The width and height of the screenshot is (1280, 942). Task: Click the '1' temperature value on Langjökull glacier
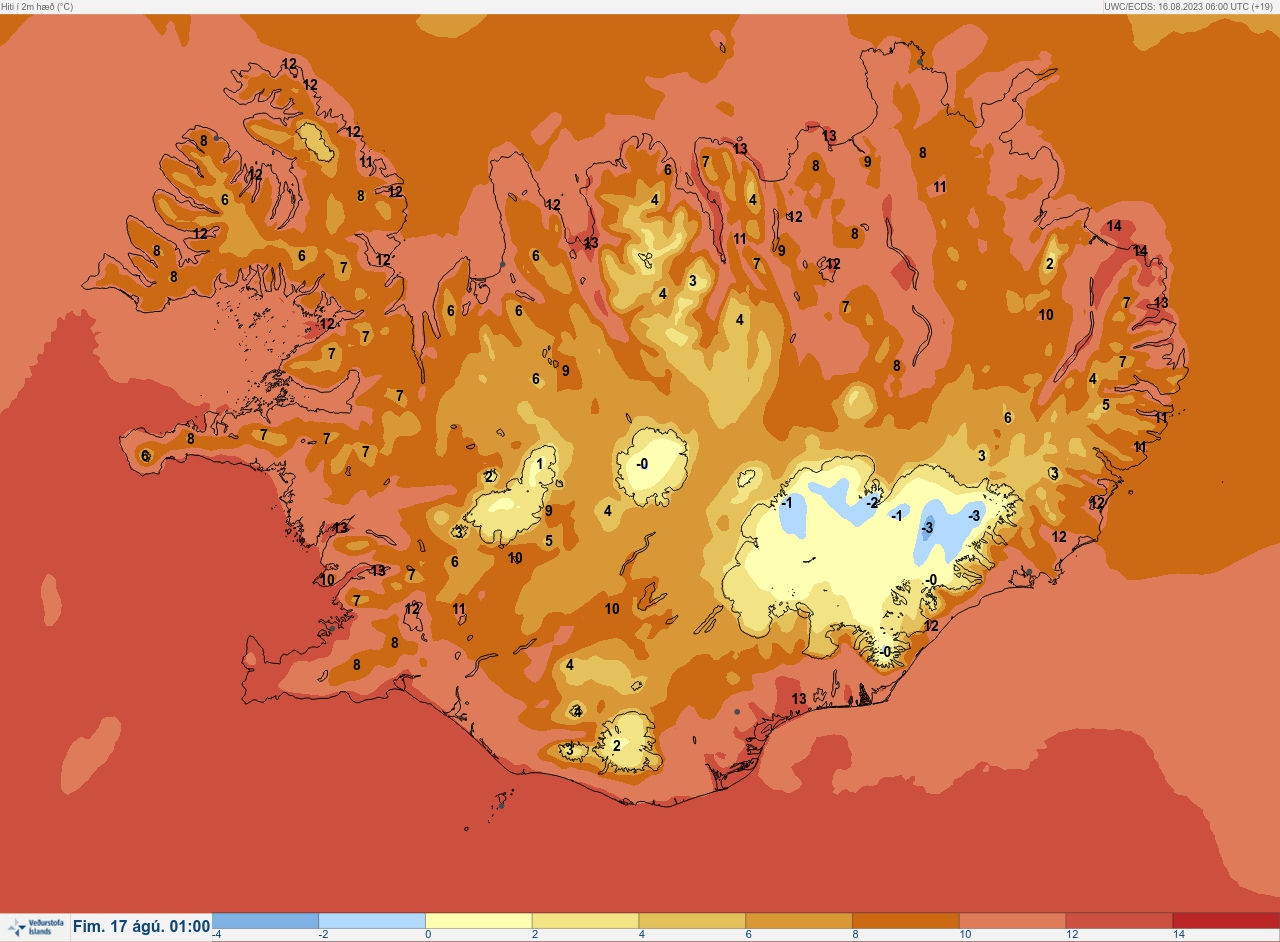540,463
